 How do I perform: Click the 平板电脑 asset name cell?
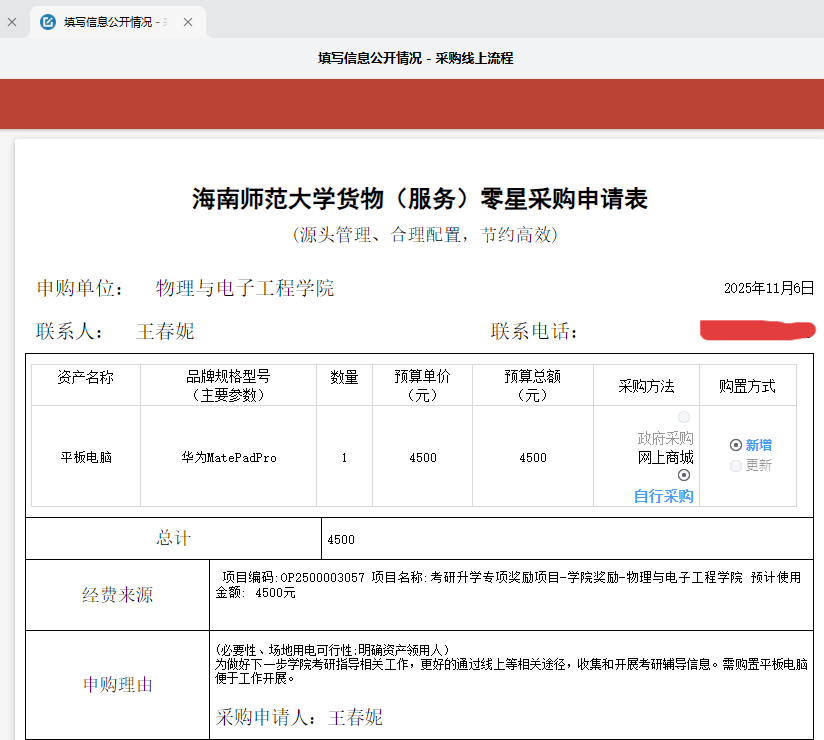pos(86,457)
